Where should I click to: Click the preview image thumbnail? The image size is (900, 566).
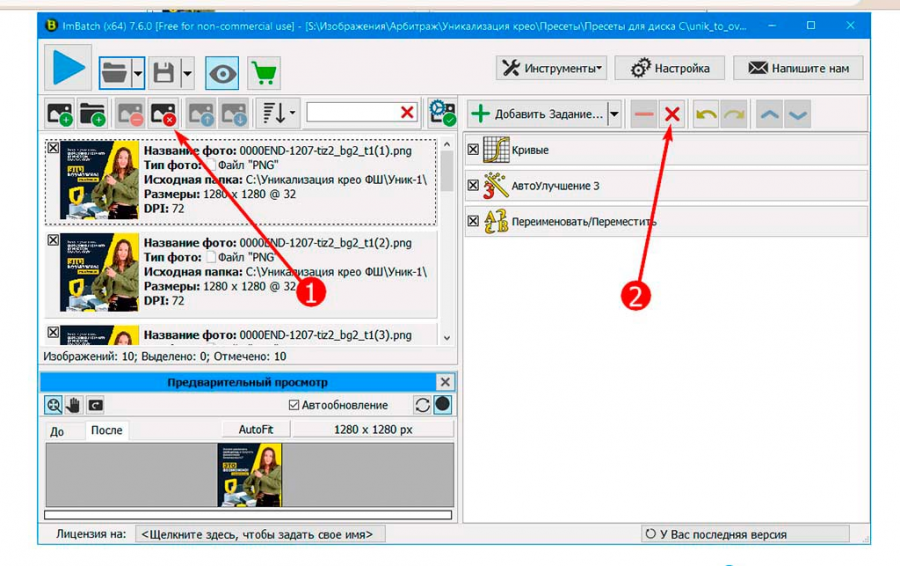(x=250, y=475)
